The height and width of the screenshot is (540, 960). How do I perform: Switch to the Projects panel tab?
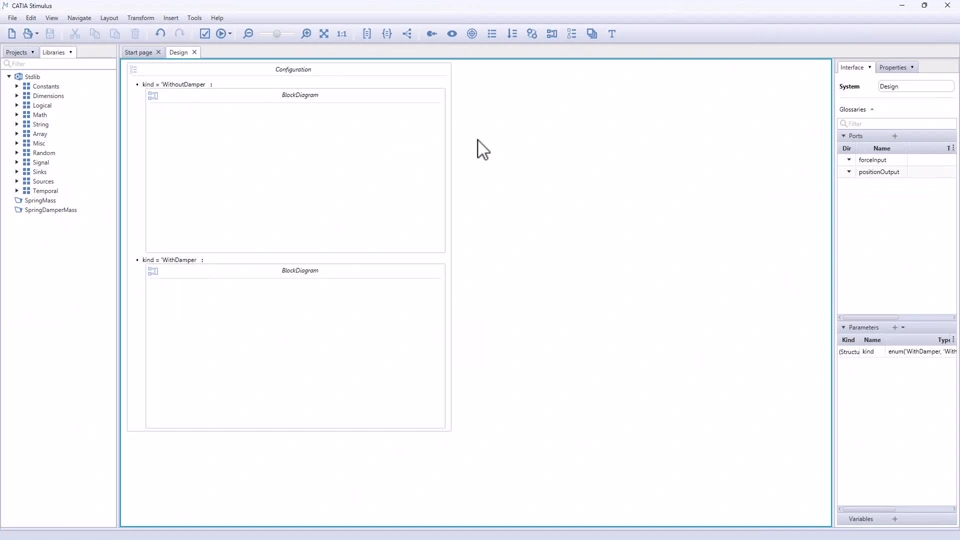[x=17, y=53]
